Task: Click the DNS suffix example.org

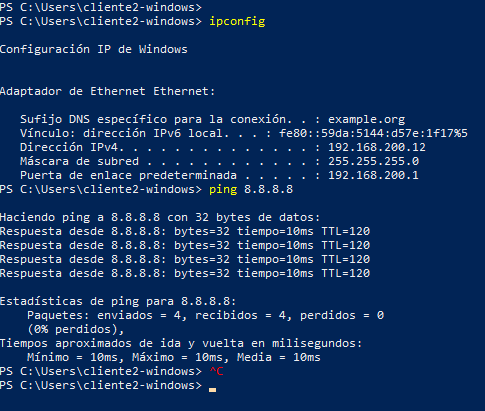Action: click(x=366, y=120)
